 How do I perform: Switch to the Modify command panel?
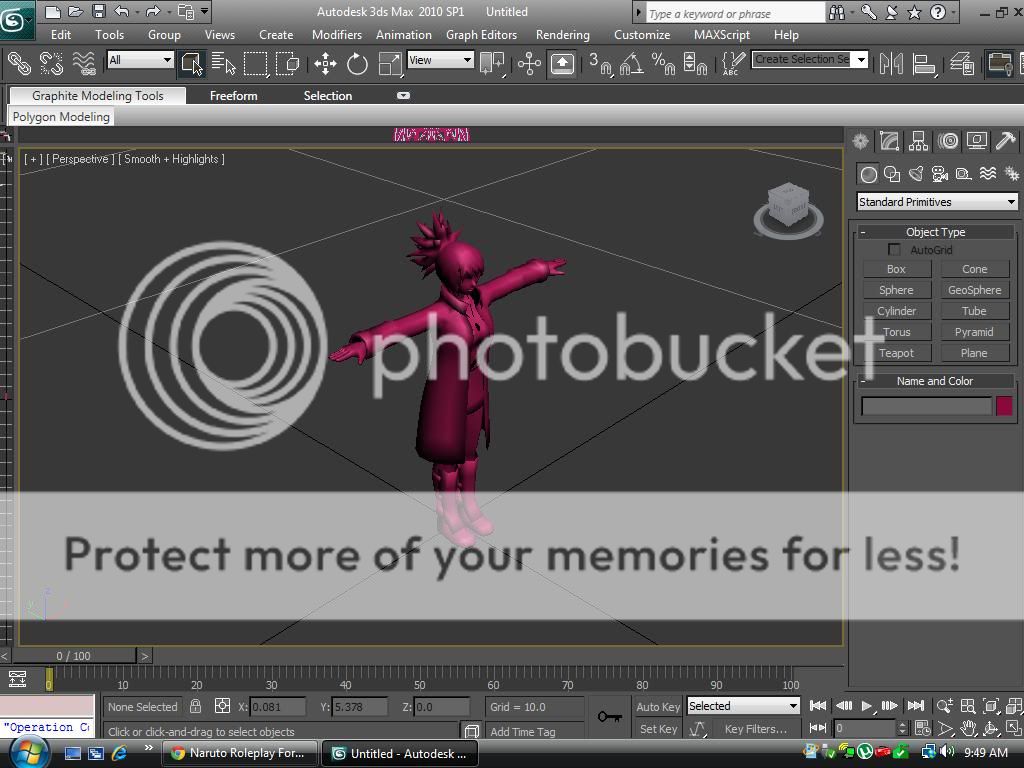[x=889, y=140]
